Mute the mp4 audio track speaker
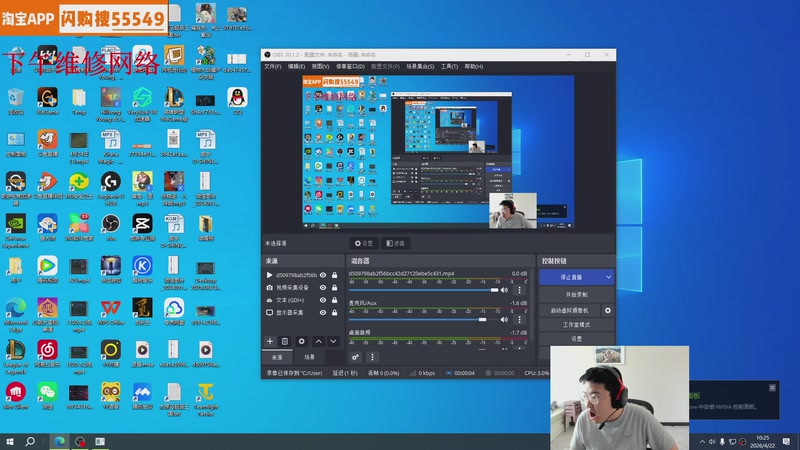Image resolution: width=800 pixels, height=450 pixels. point(505,290)
